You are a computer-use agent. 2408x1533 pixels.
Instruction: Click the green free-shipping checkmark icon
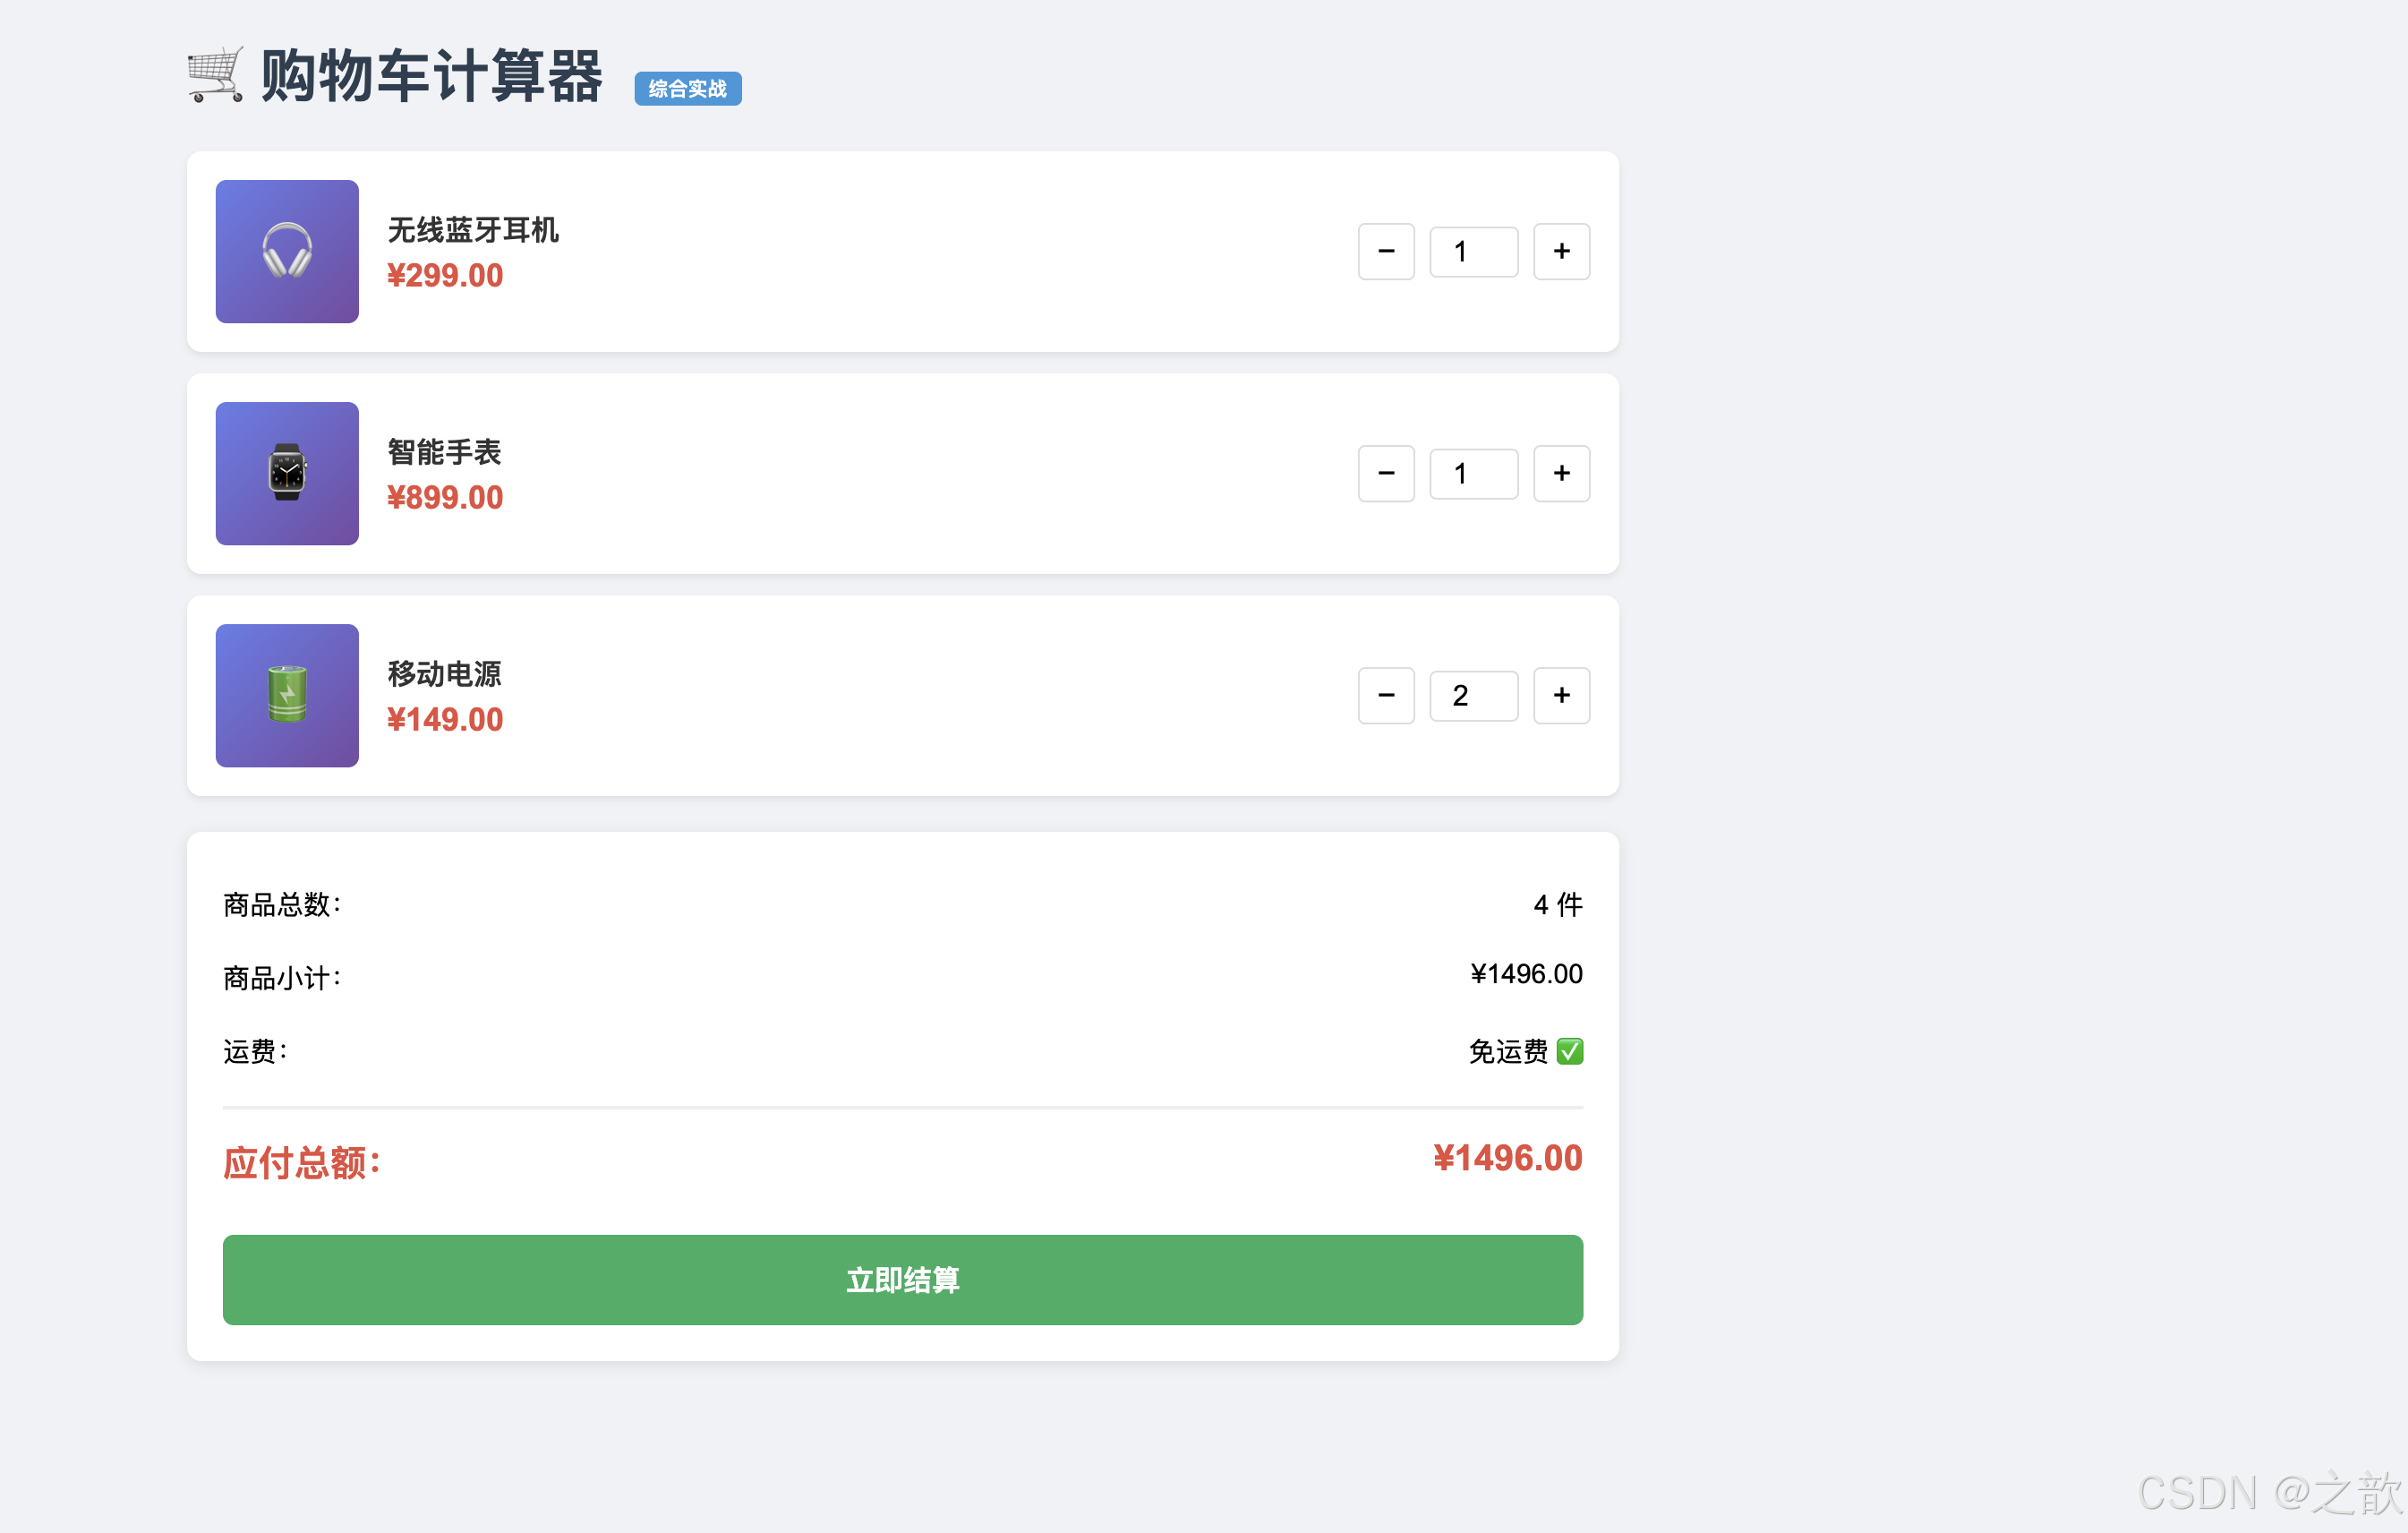click(1569, 1051)
